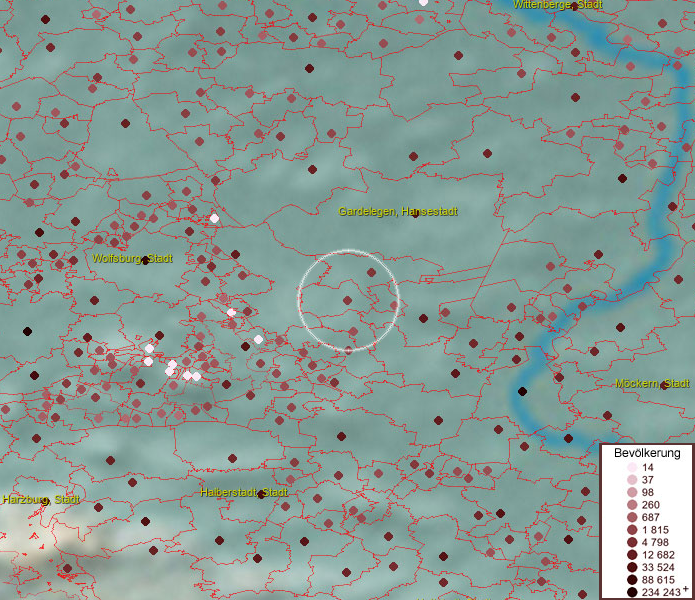Image resolution: width=695 pixels, height=600 pixels.
Task: Select the "Wolfsburg, Stadt" label
Action: pos(132,258)
